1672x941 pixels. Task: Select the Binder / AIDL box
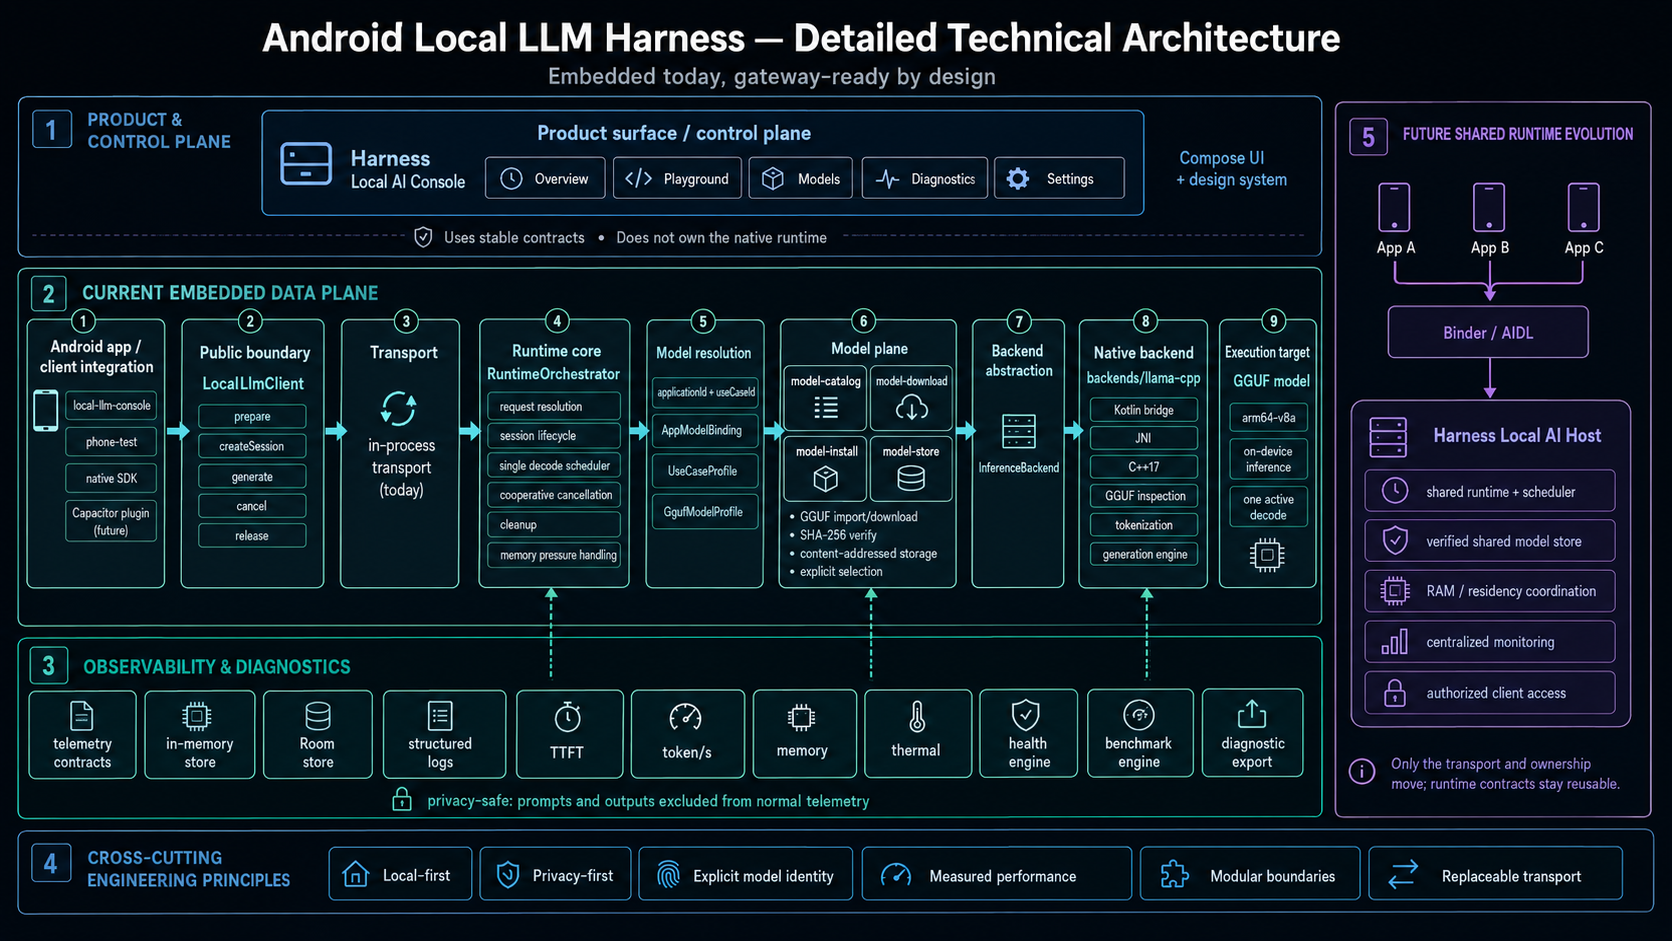pyautogui.click(x=1488, y=333)
